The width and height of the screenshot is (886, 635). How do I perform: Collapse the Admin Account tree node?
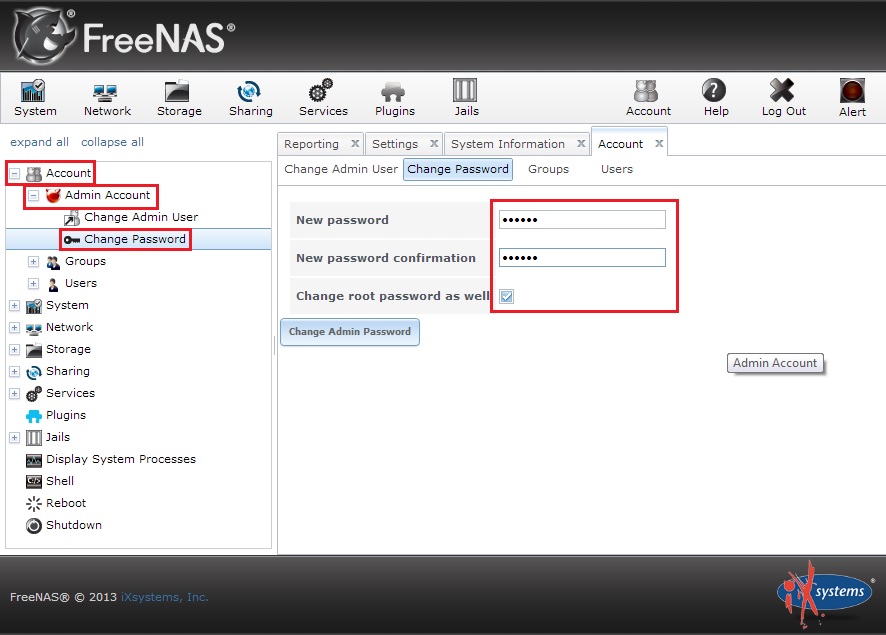click(34, 195)
